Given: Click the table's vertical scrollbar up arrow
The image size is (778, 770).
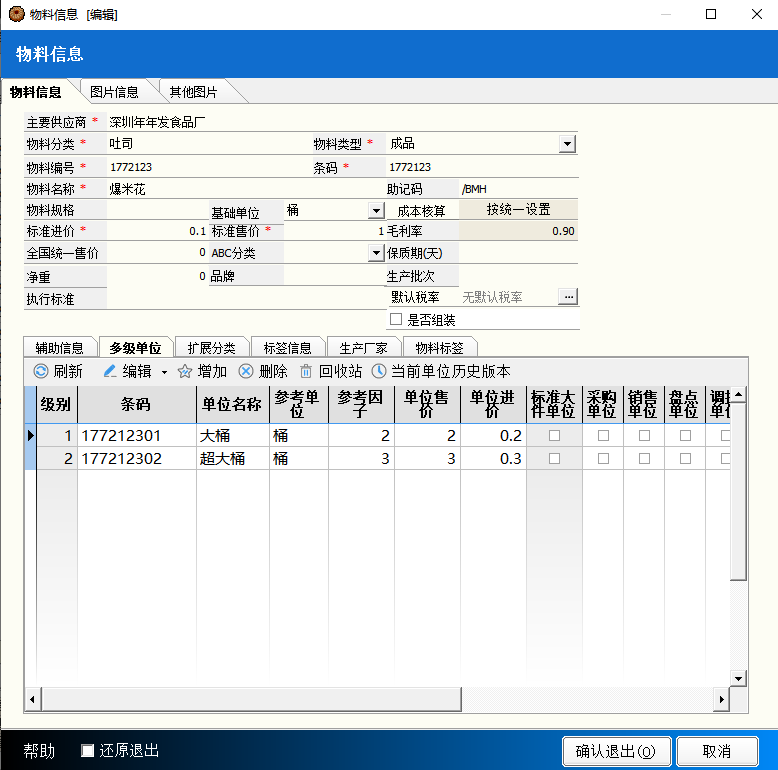Looking at the screenshot, I should point(738,395).
